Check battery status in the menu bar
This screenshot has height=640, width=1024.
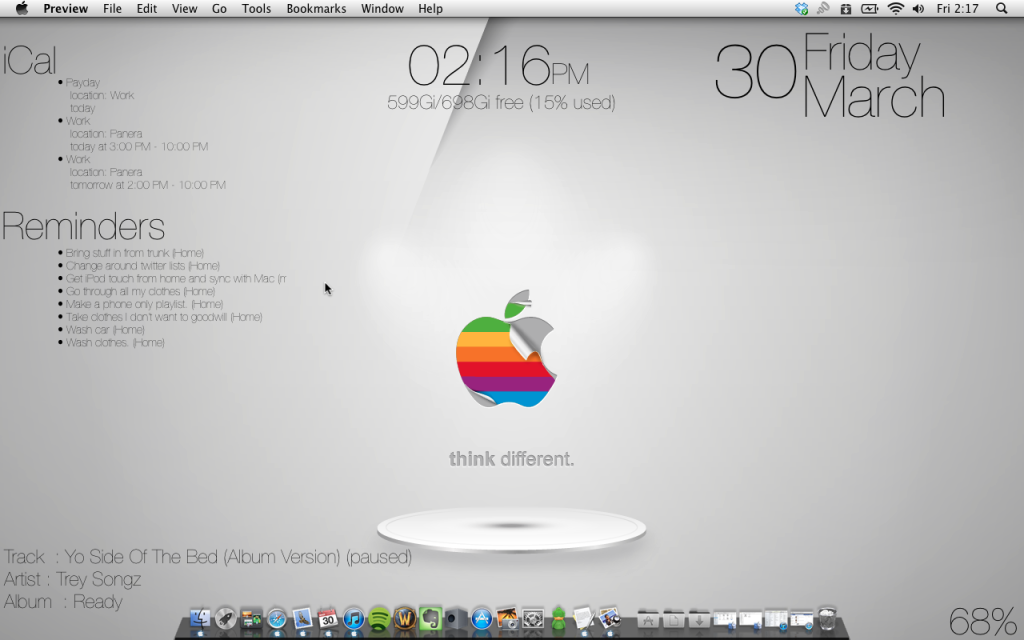click(869, 9)
